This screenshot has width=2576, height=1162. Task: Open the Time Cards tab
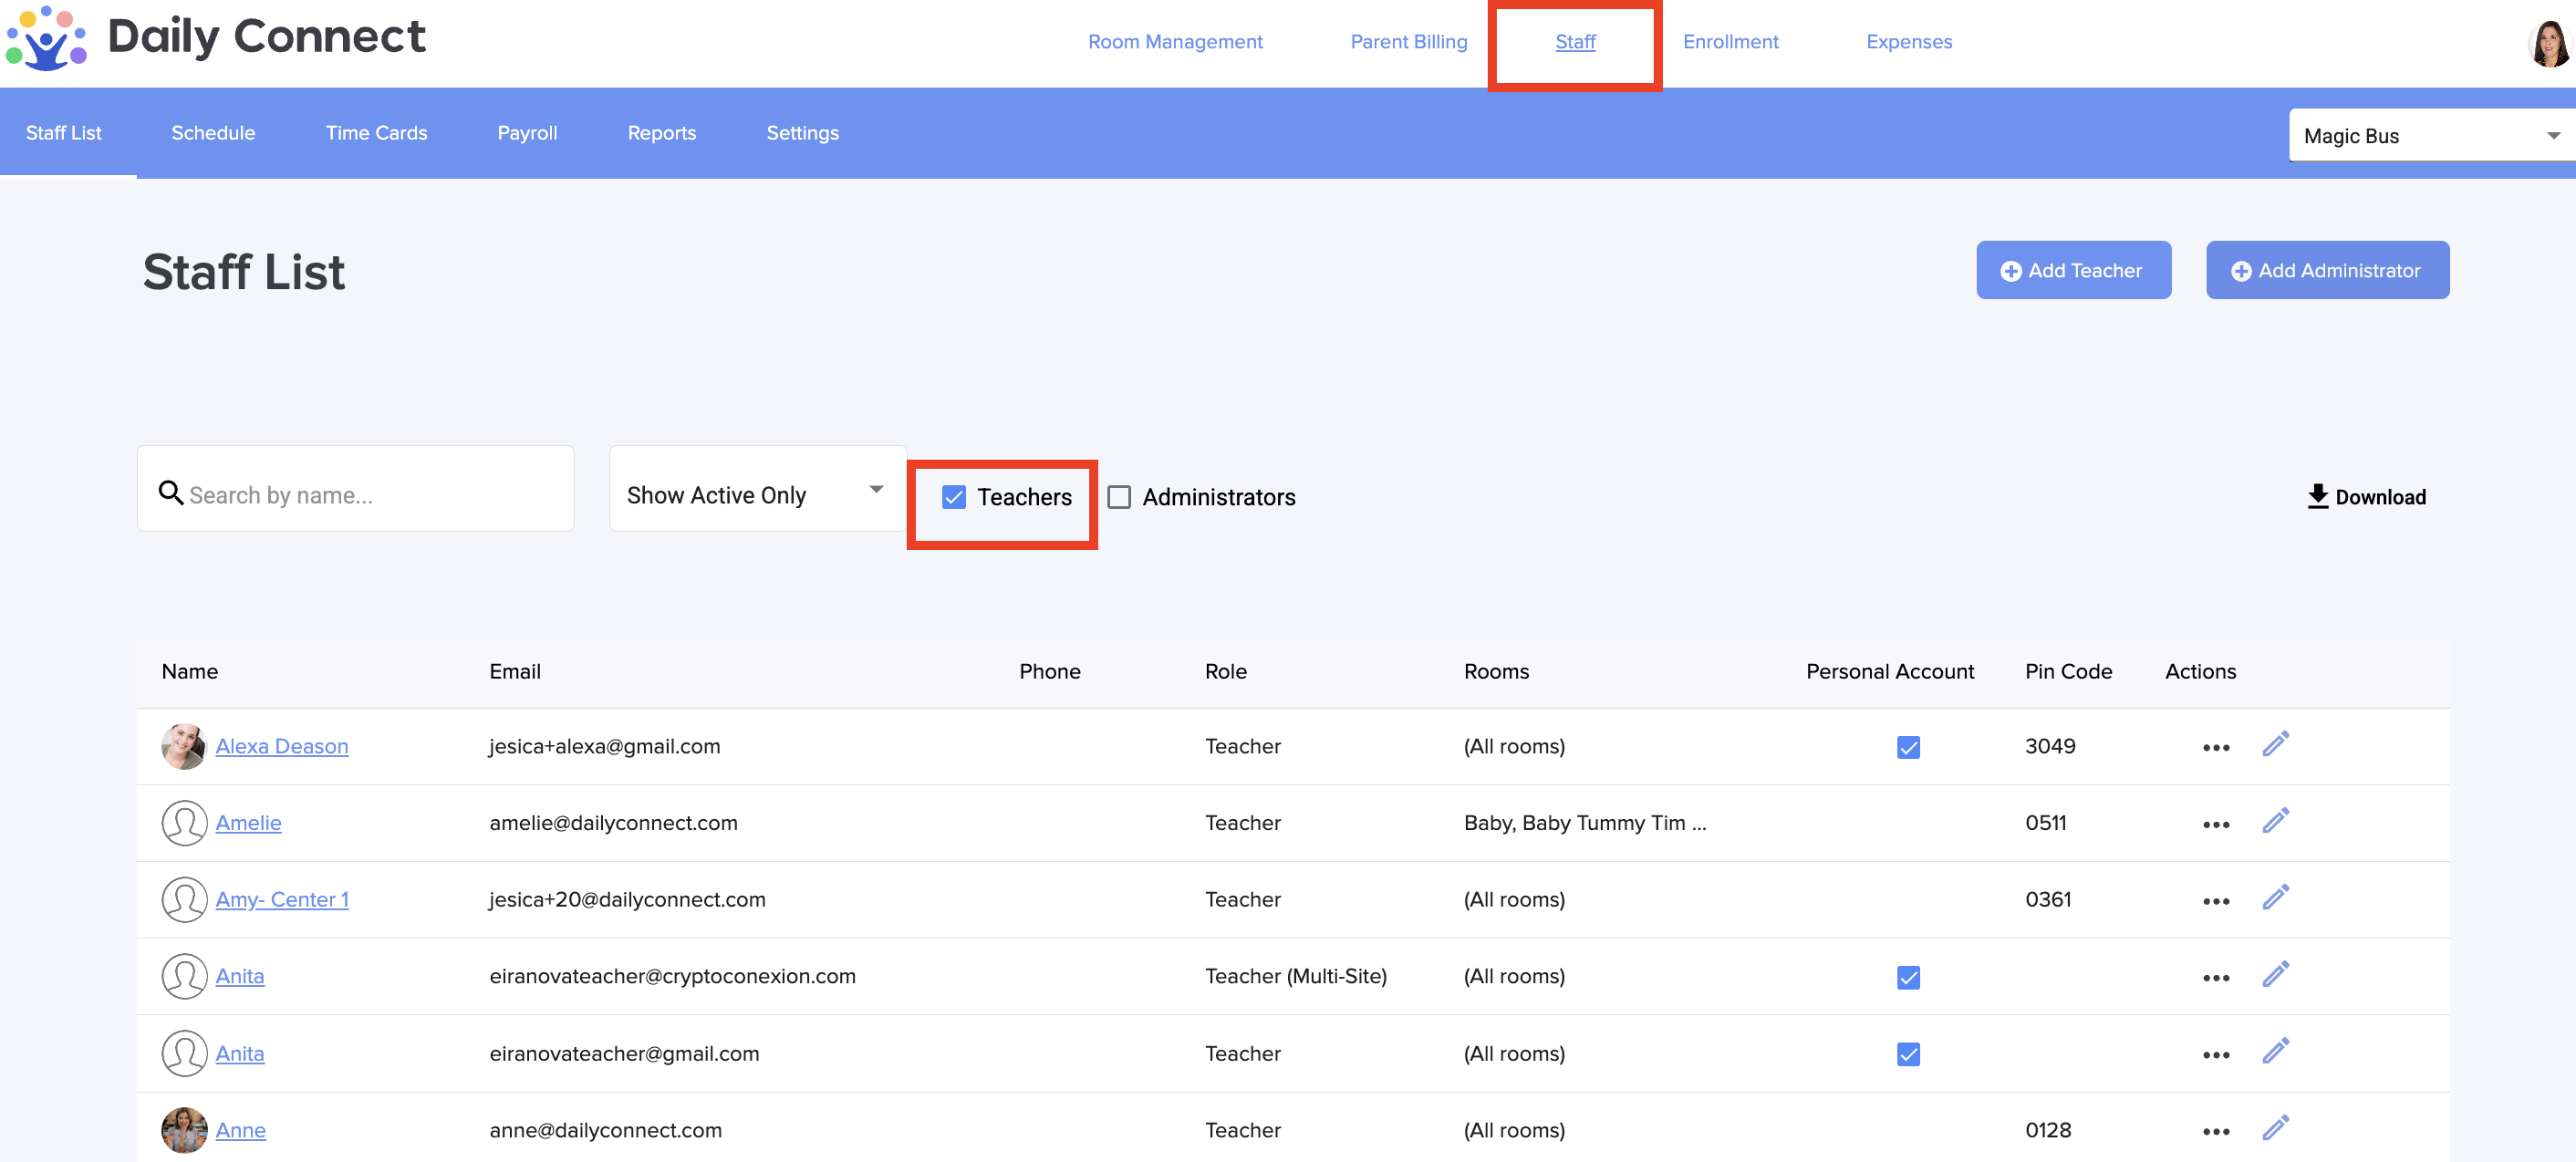pos(376,133)
